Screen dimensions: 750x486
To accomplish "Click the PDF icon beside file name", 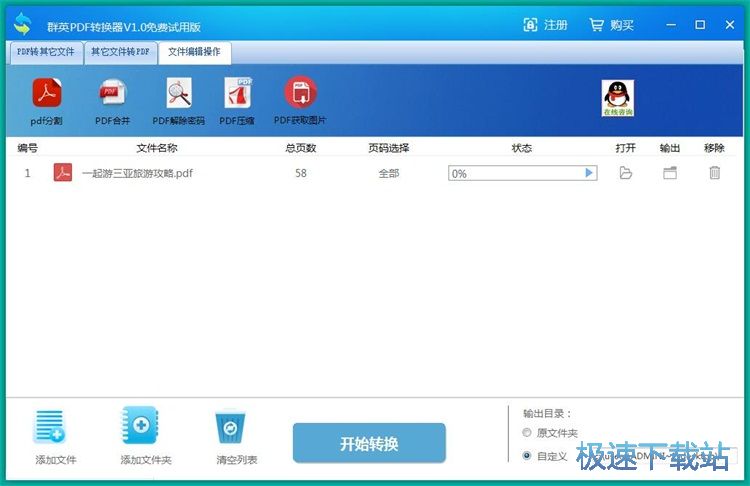I will pos(63,173).
